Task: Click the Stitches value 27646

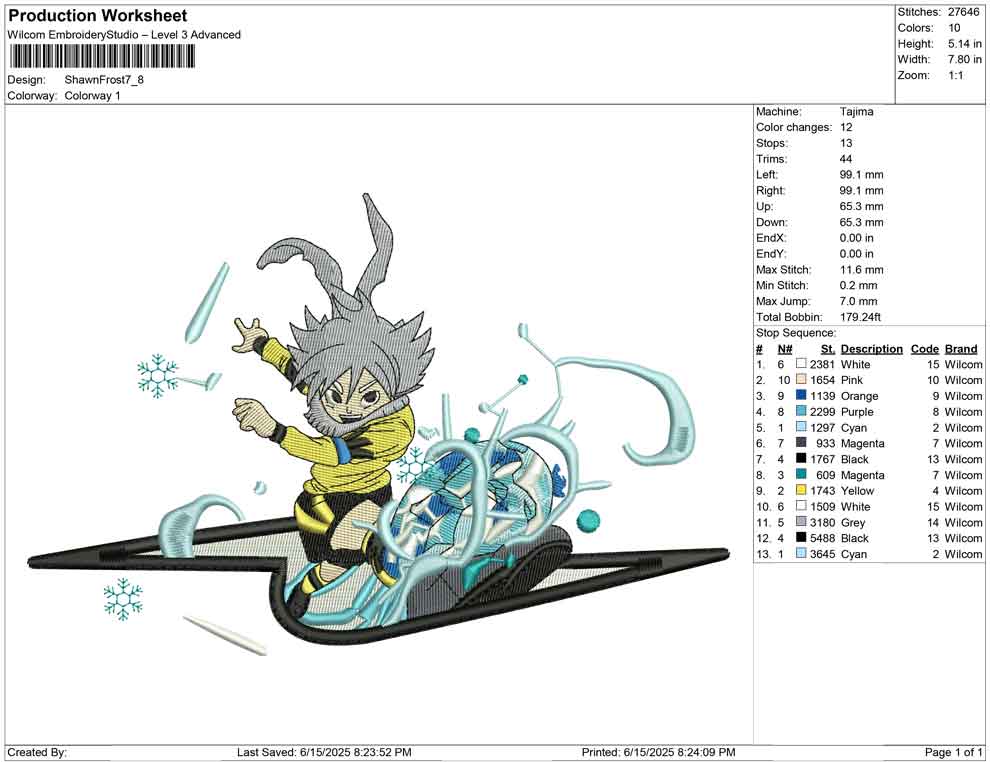Action: click(x=963, y=12)
